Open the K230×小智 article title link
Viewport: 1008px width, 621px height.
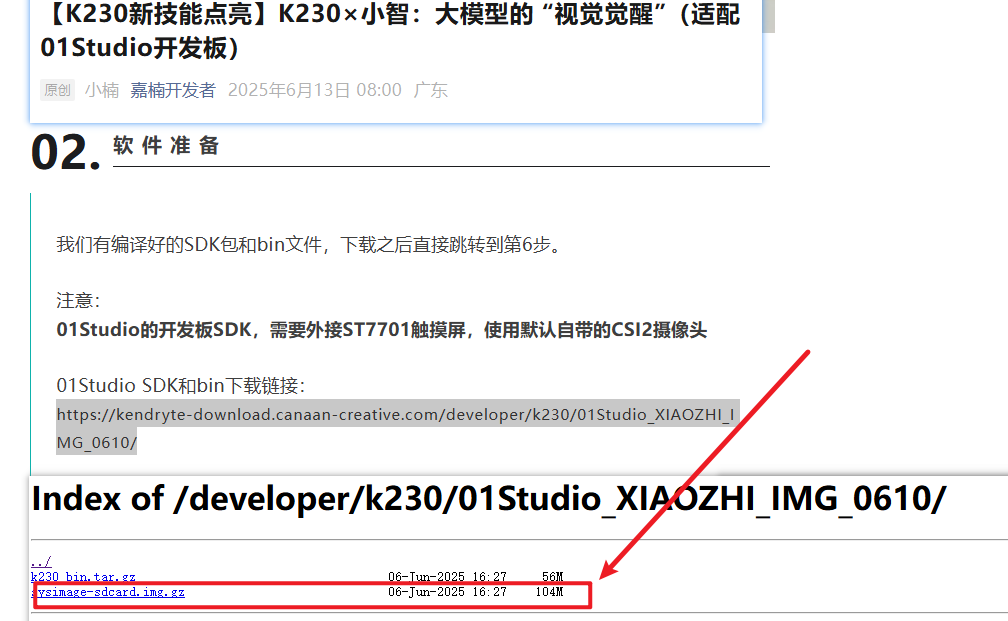coord(390,30)
